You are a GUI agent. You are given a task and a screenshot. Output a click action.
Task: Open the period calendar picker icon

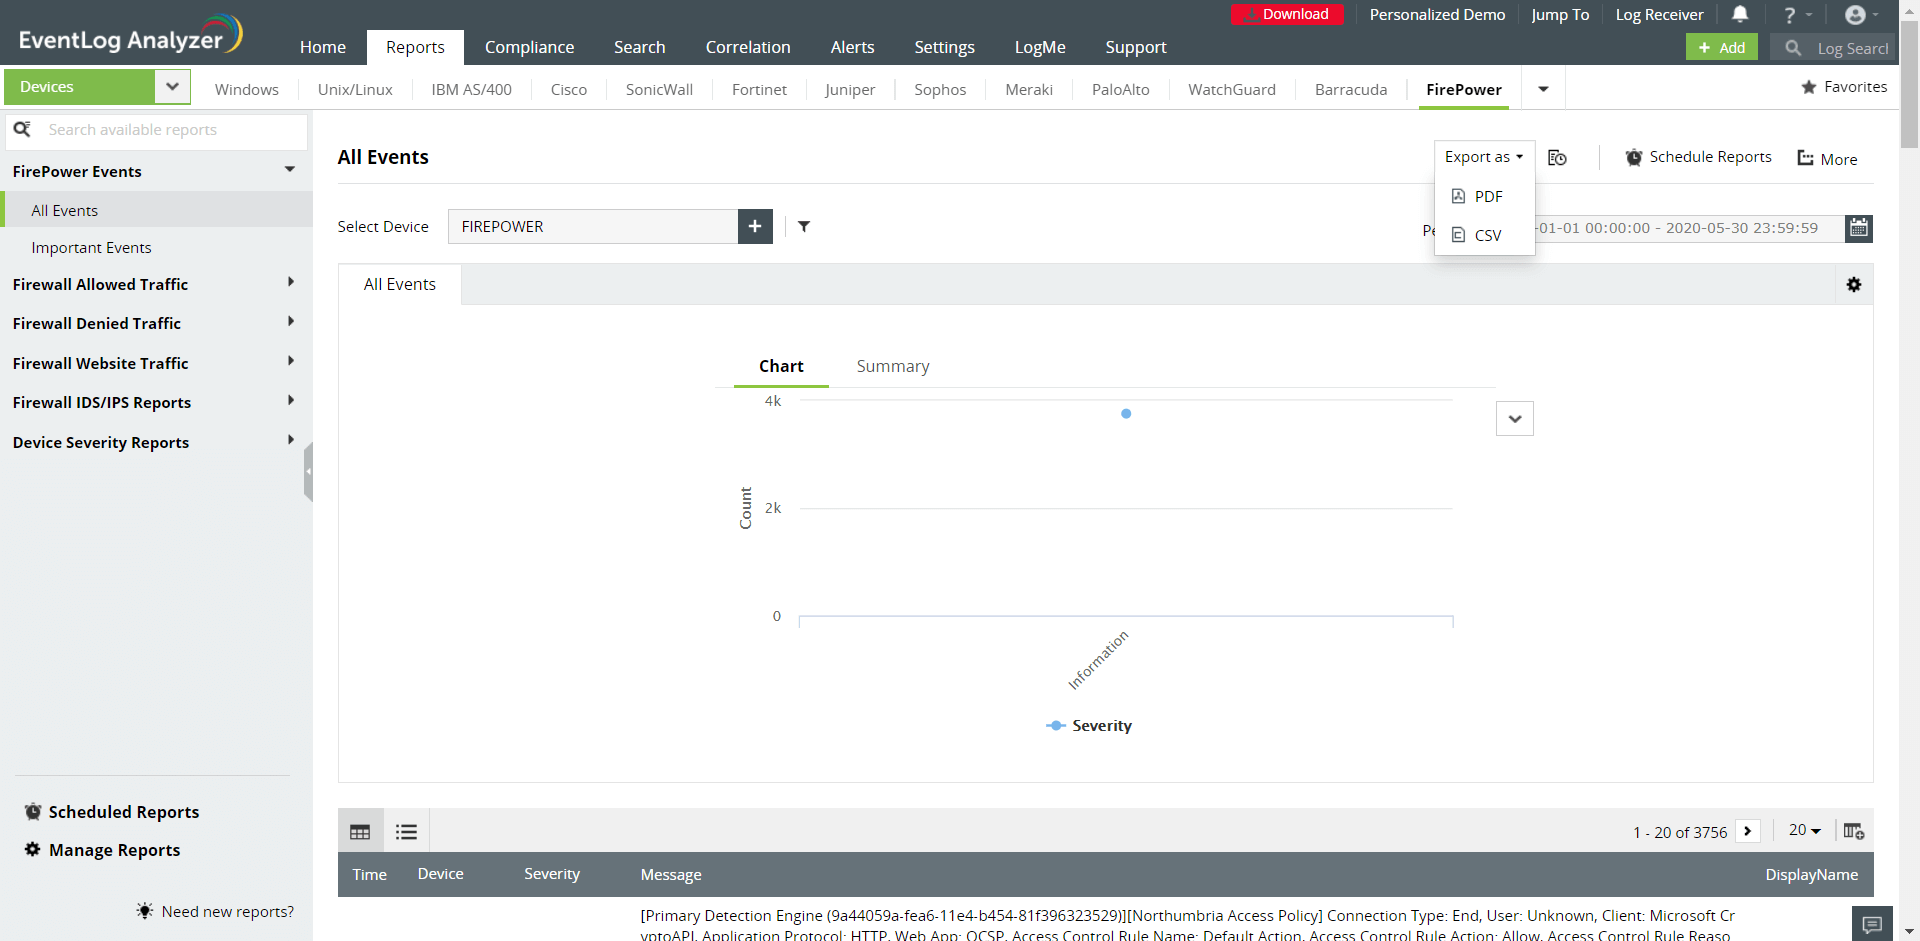[1859, 228]
